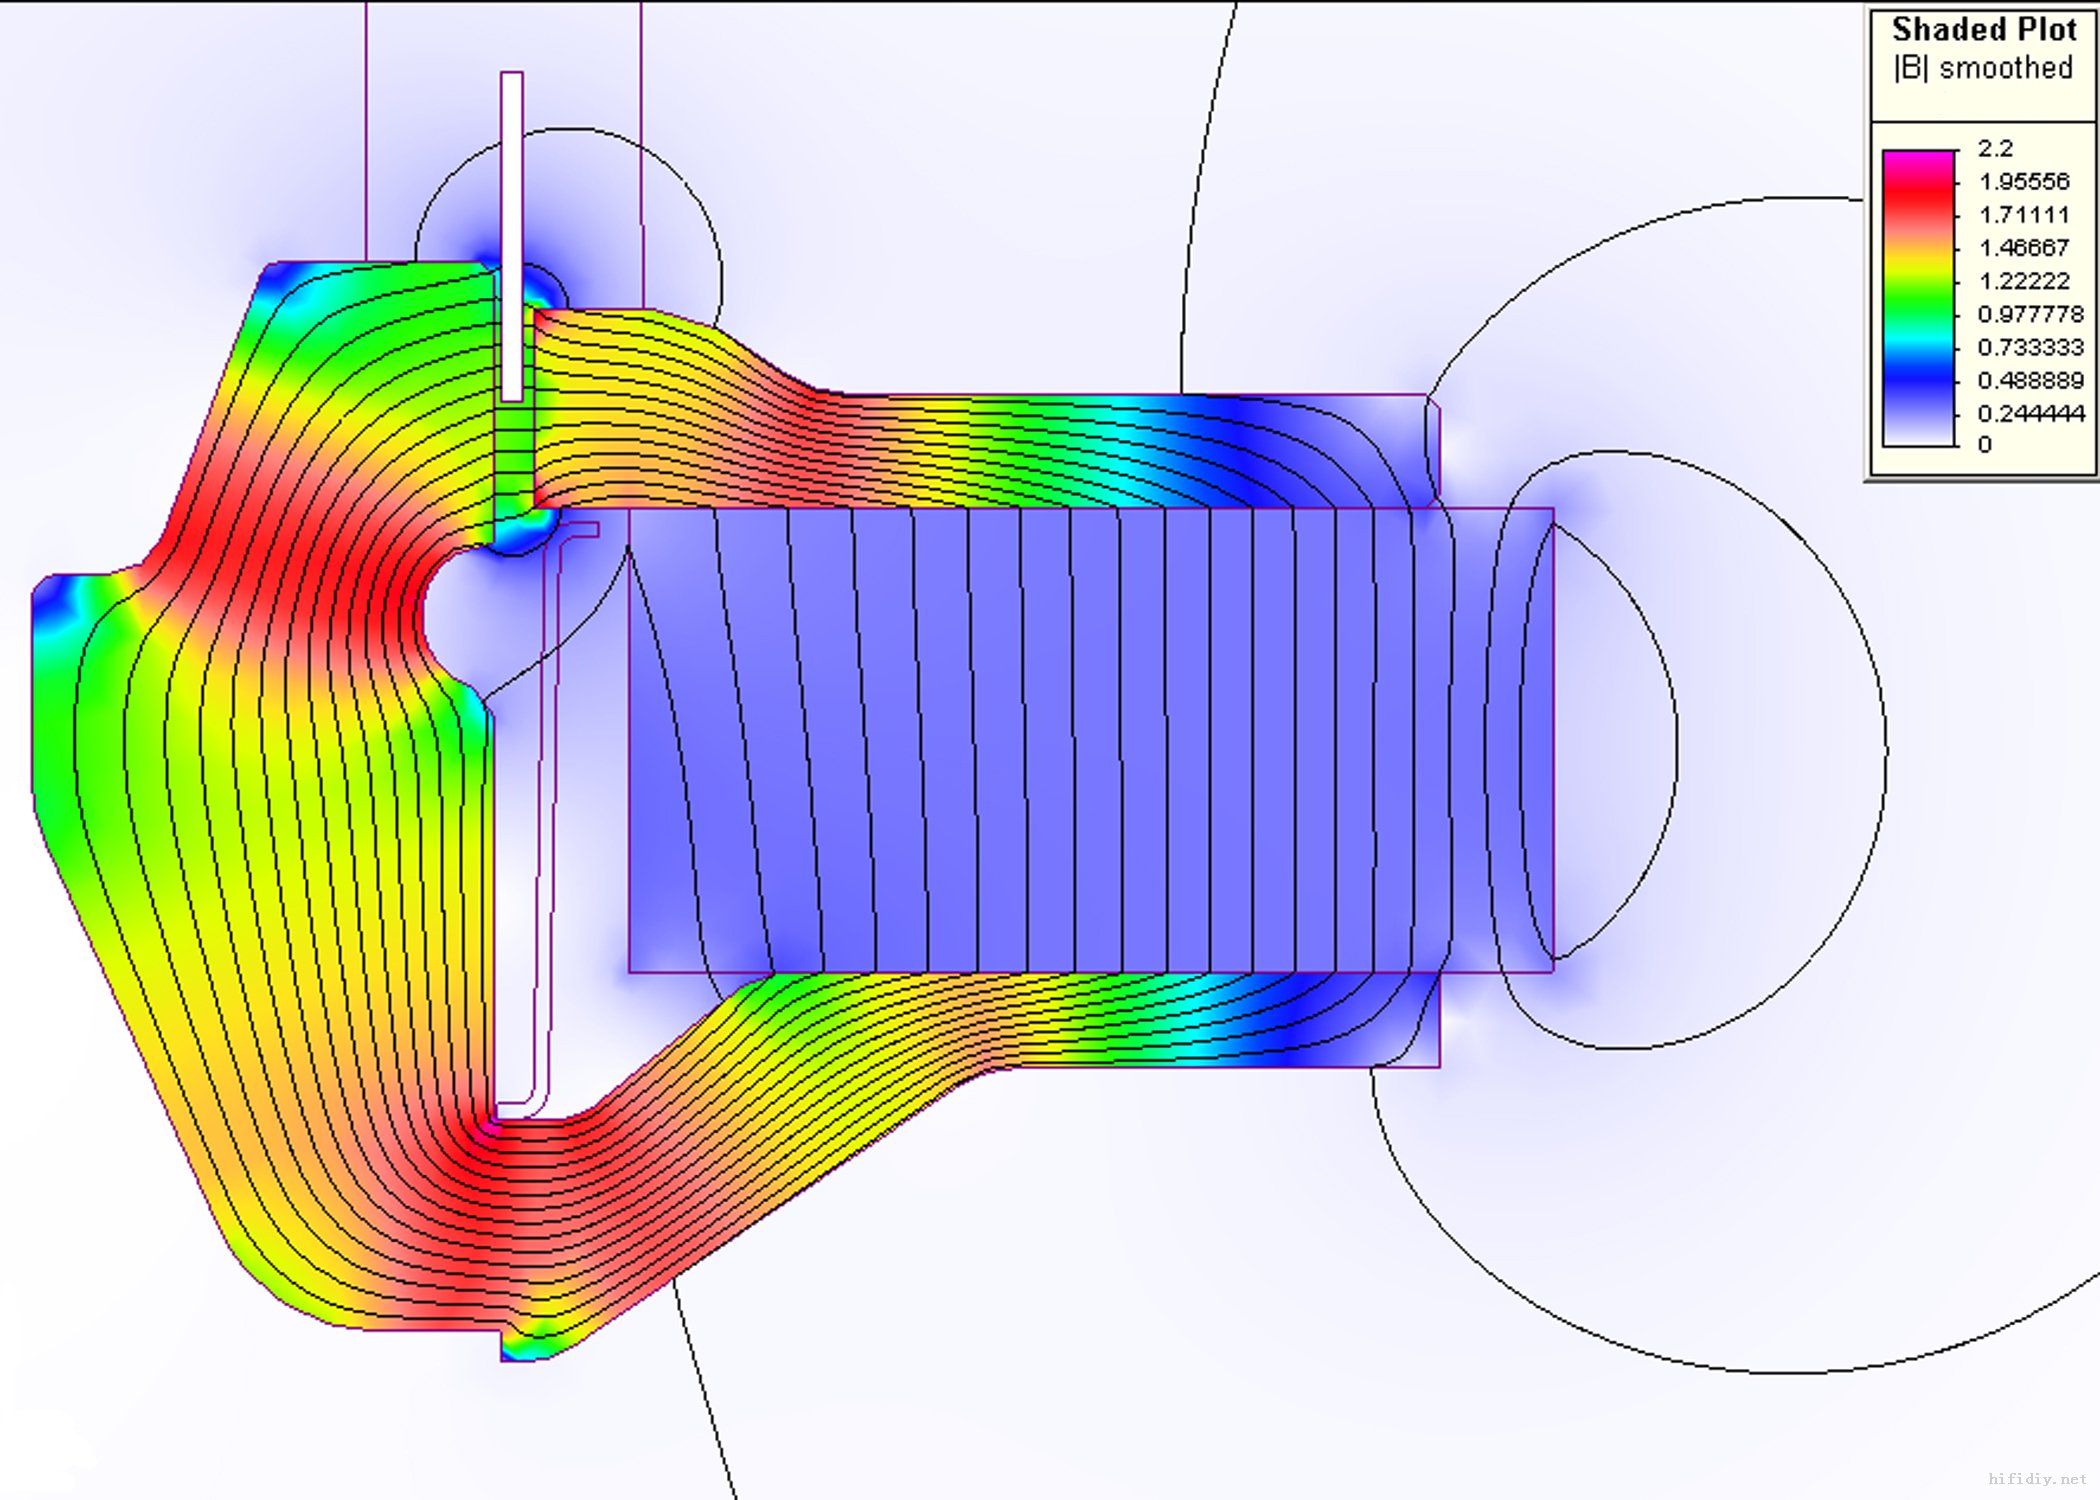Click the magenta top of color bar

point(1918,160)
